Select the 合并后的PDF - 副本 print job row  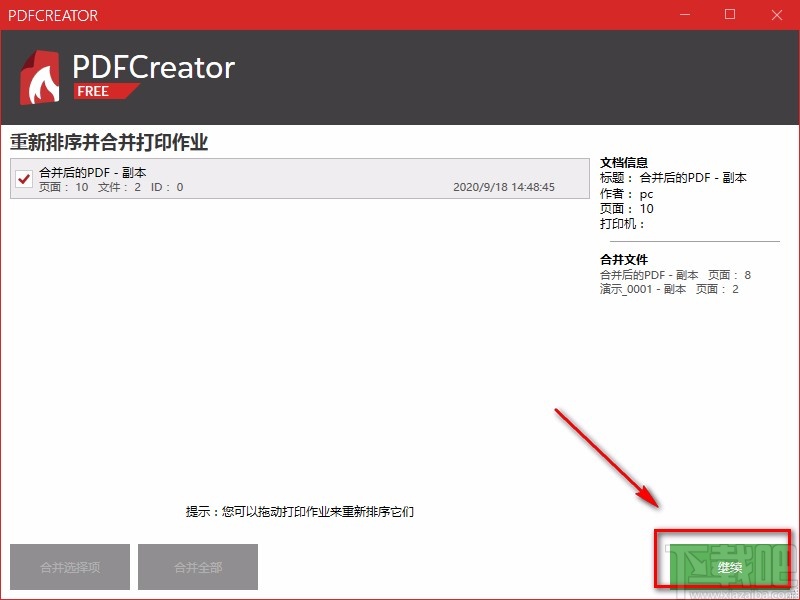tap(250, 180)
